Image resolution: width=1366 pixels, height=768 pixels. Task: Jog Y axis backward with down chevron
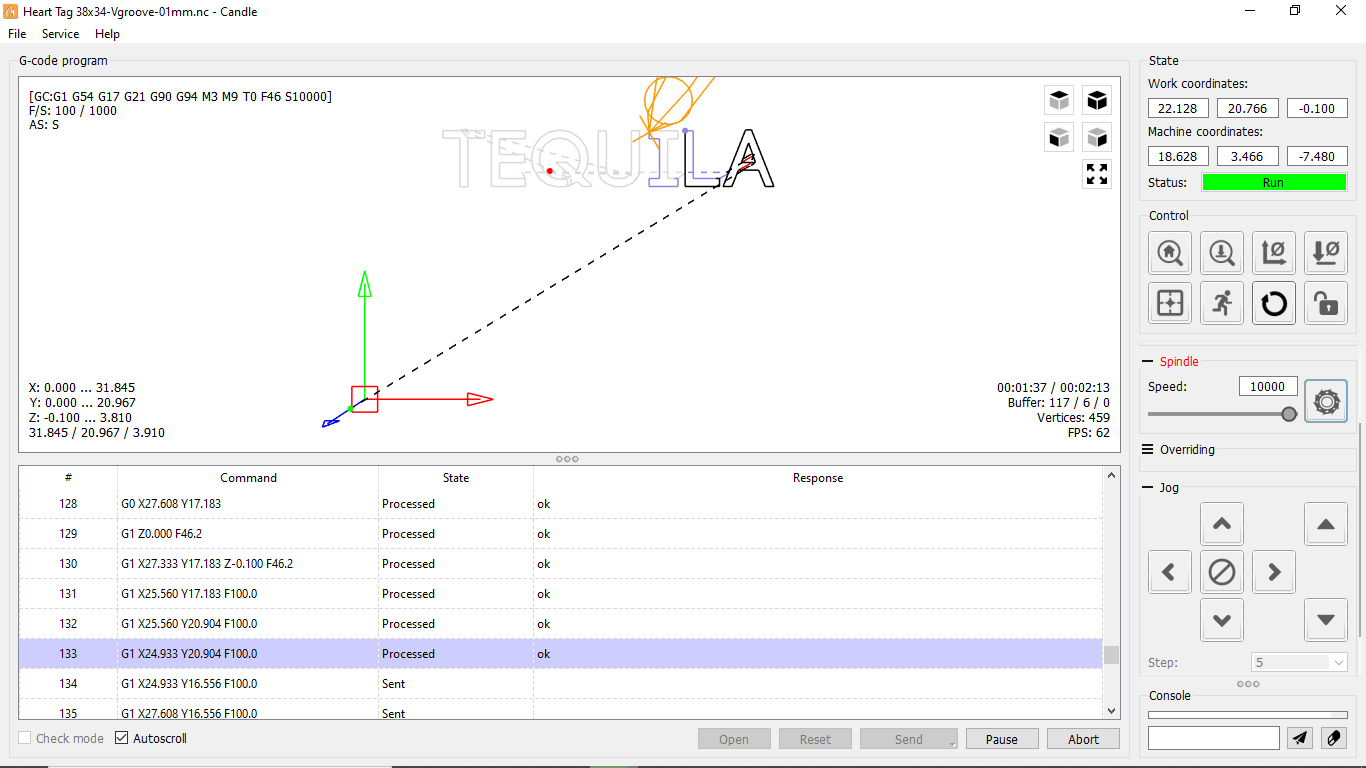[x=1222, y=620]
